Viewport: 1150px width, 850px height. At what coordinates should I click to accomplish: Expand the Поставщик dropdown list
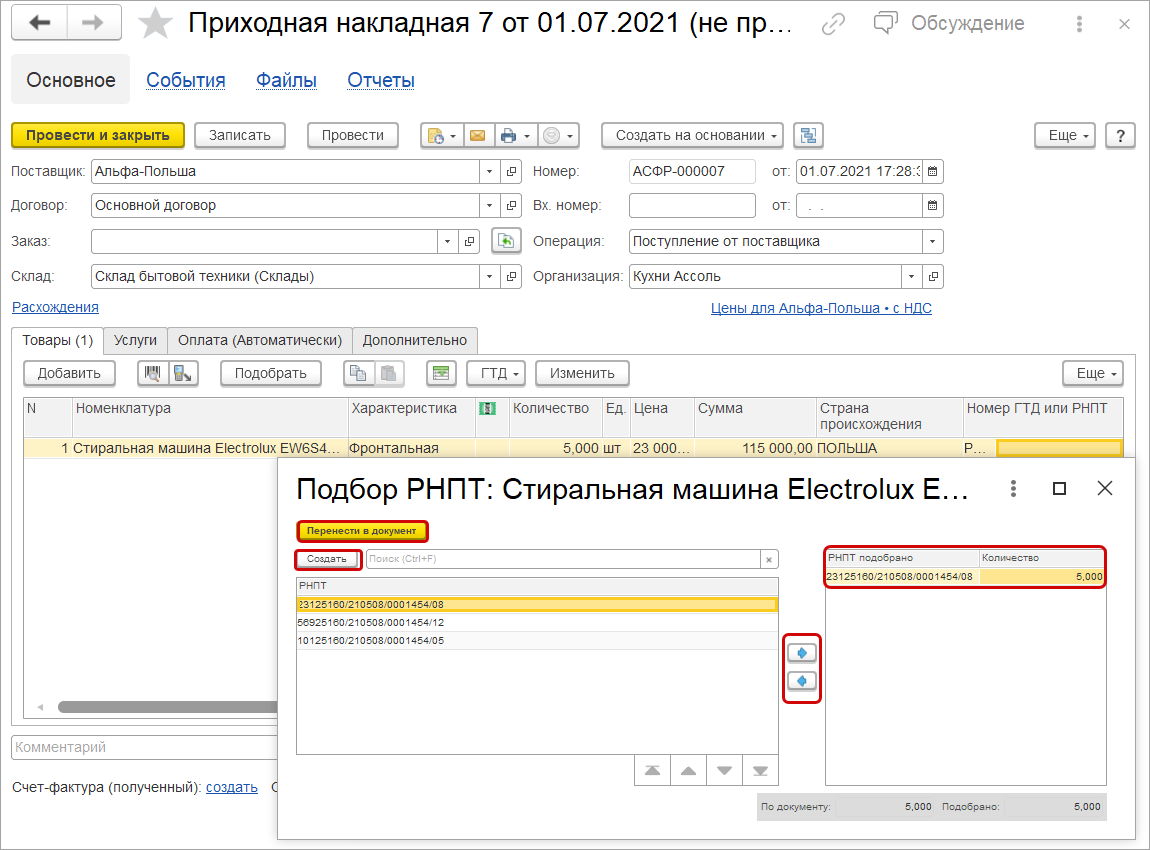click(x=489, y=172)
